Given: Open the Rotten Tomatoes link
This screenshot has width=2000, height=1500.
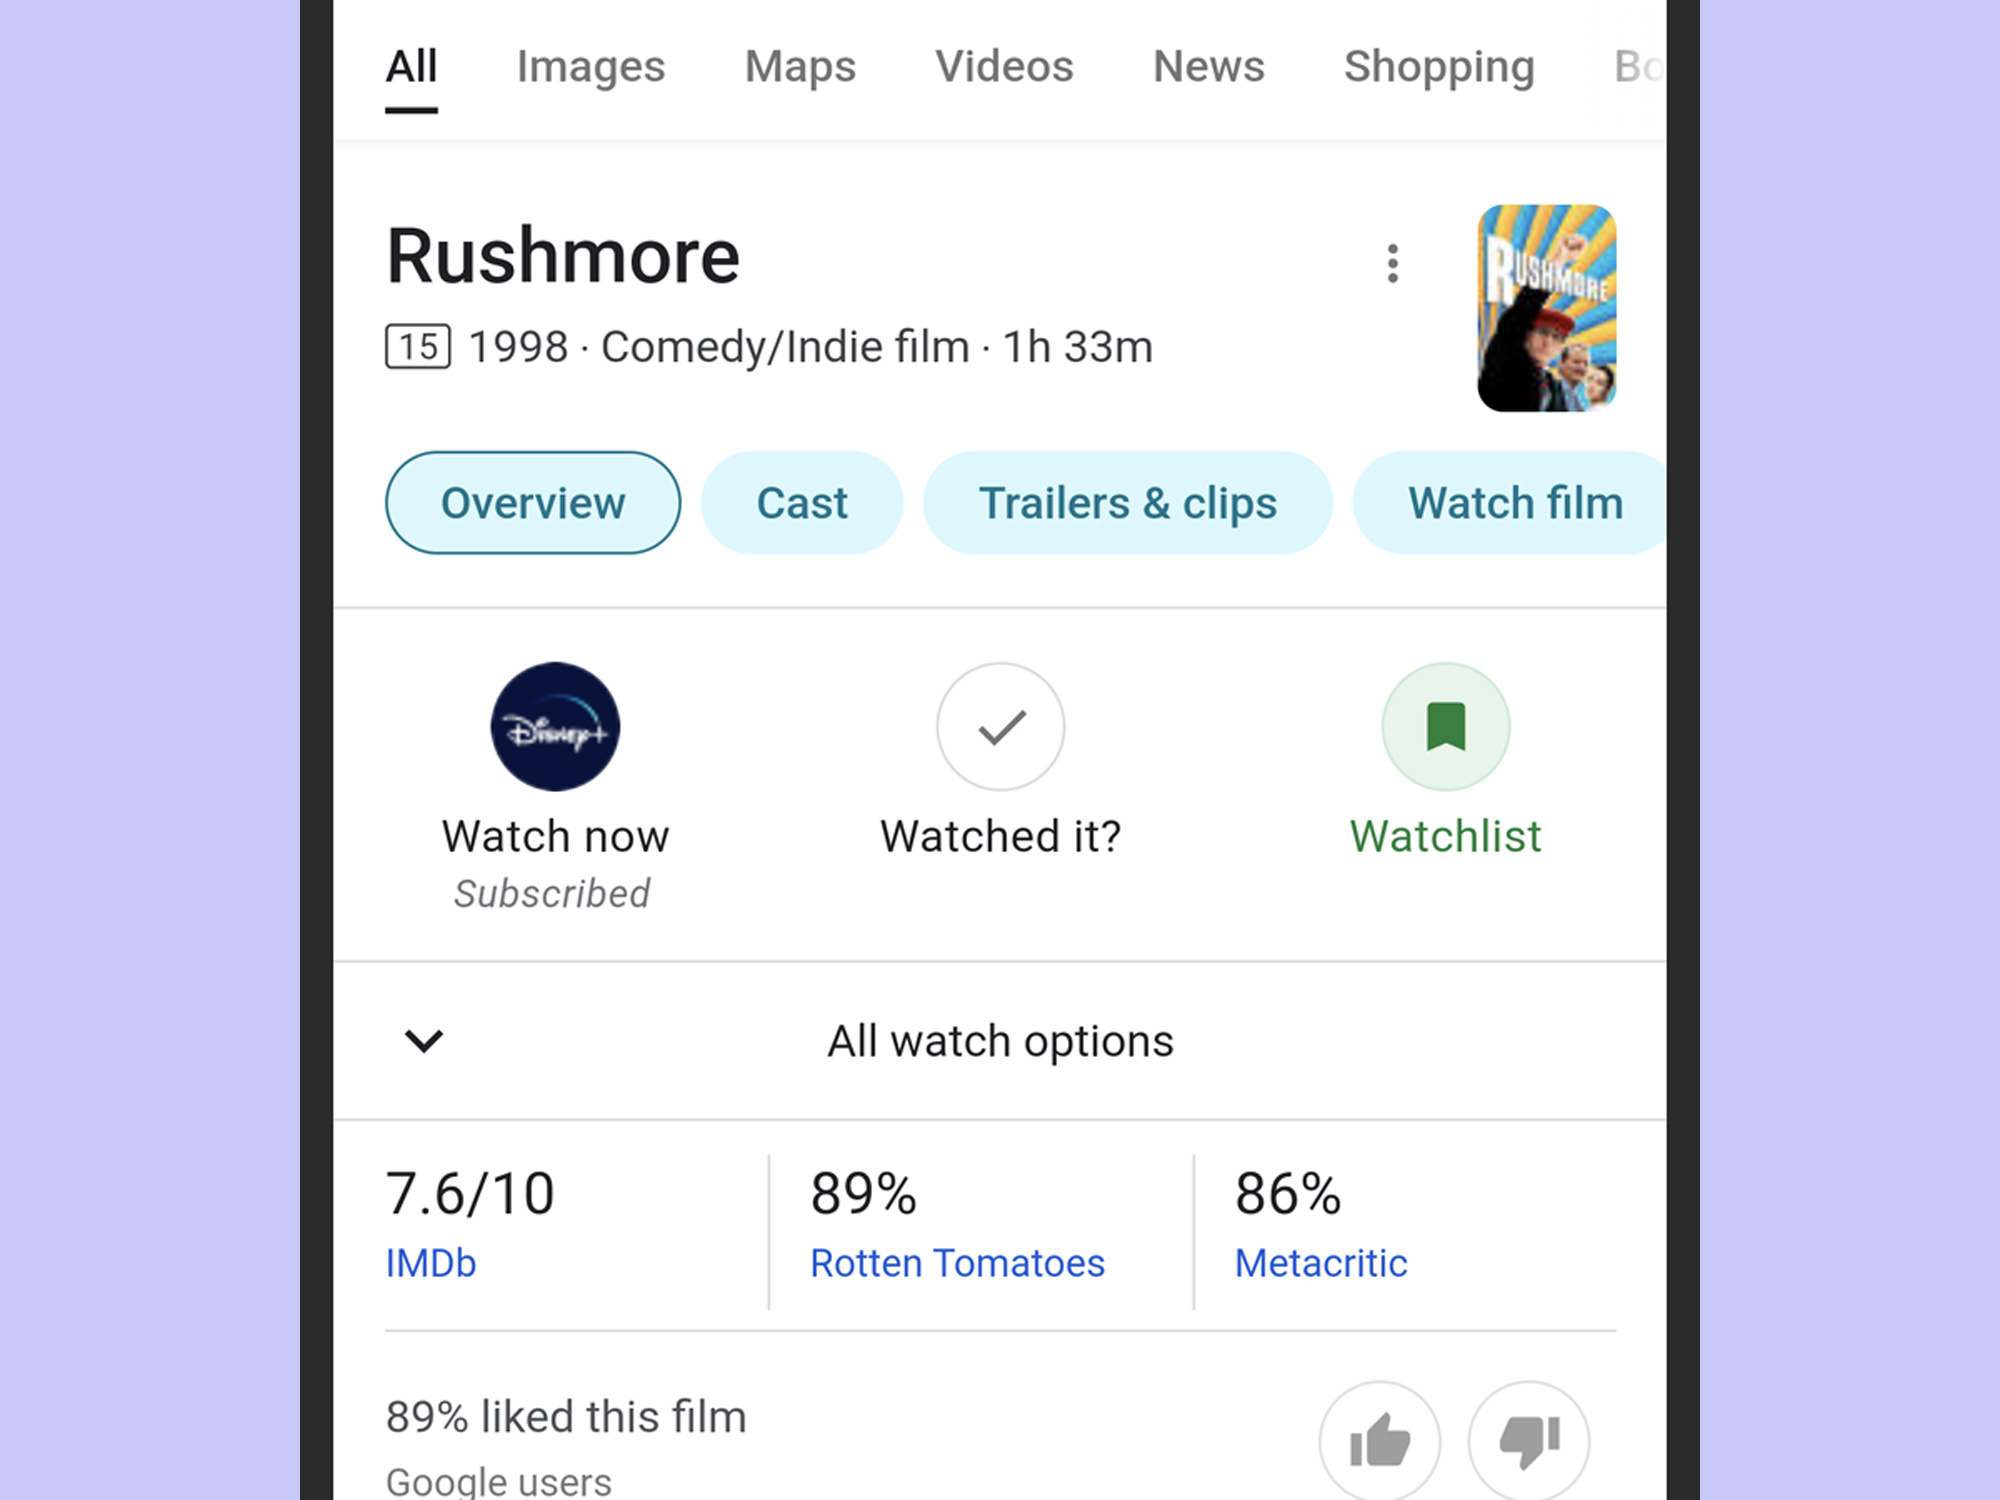Looking at the screenshot, I should tap(957, 1263).
